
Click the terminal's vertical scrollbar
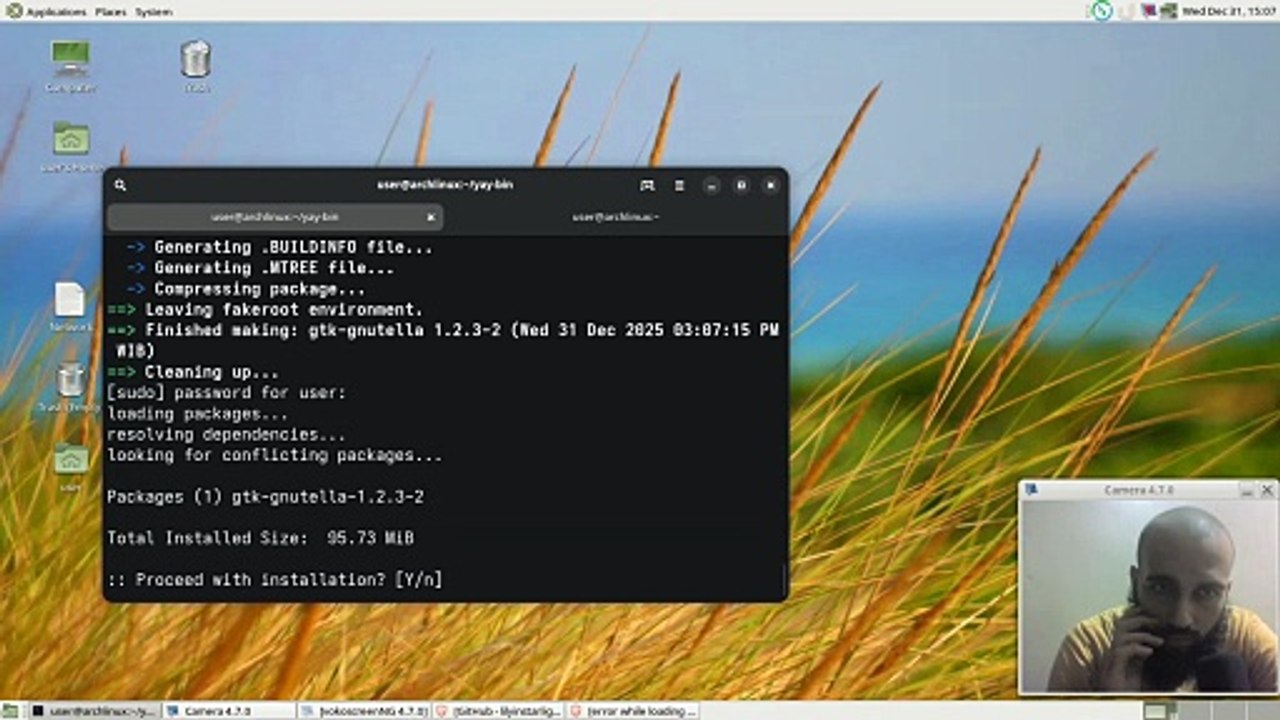784,581
